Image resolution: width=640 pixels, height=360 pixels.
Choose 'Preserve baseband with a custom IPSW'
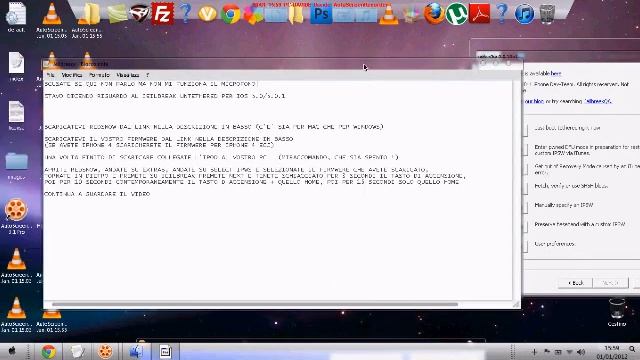click(x=580, y=224)
